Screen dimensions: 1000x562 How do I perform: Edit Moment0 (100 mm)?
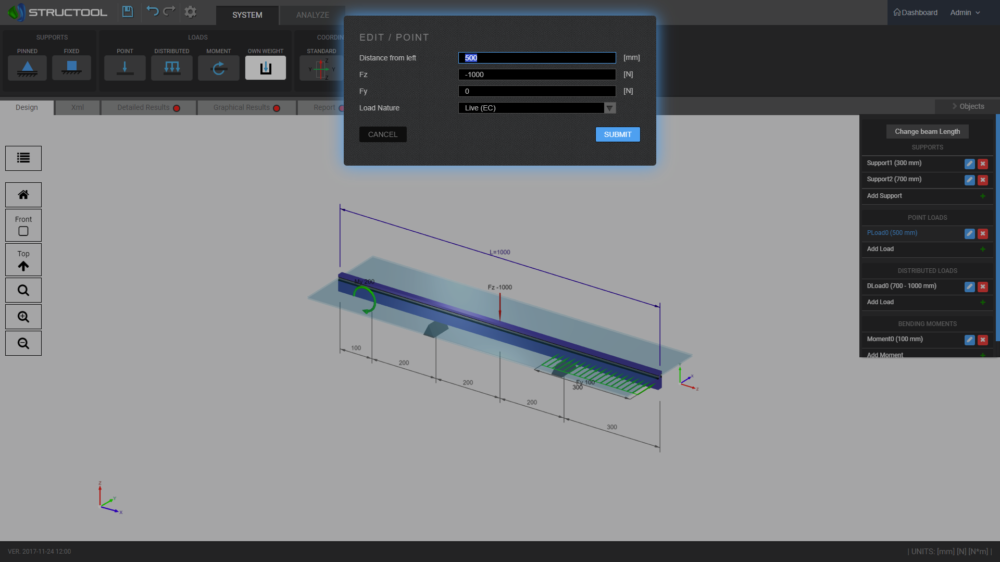[969, 339]
